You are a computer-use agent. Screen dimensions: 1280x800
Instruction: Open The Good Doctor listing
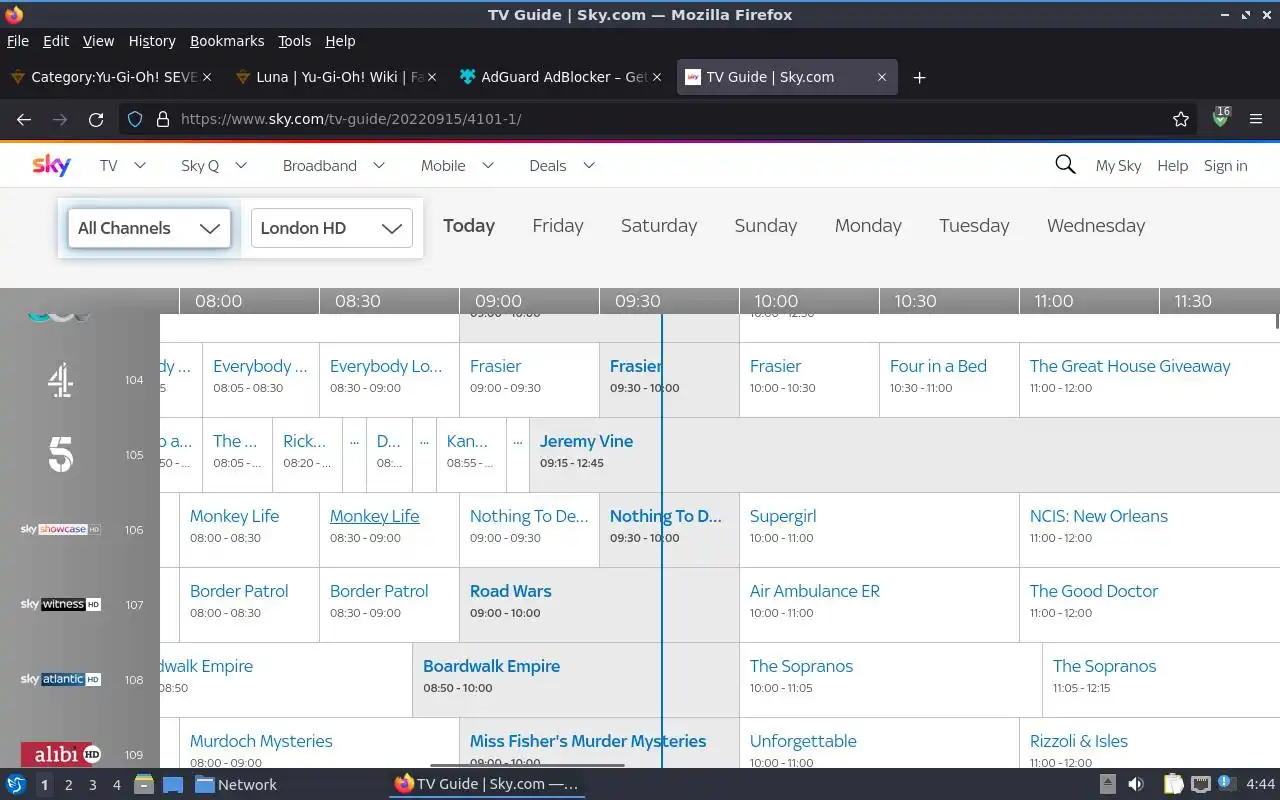tap(1149, 605)
